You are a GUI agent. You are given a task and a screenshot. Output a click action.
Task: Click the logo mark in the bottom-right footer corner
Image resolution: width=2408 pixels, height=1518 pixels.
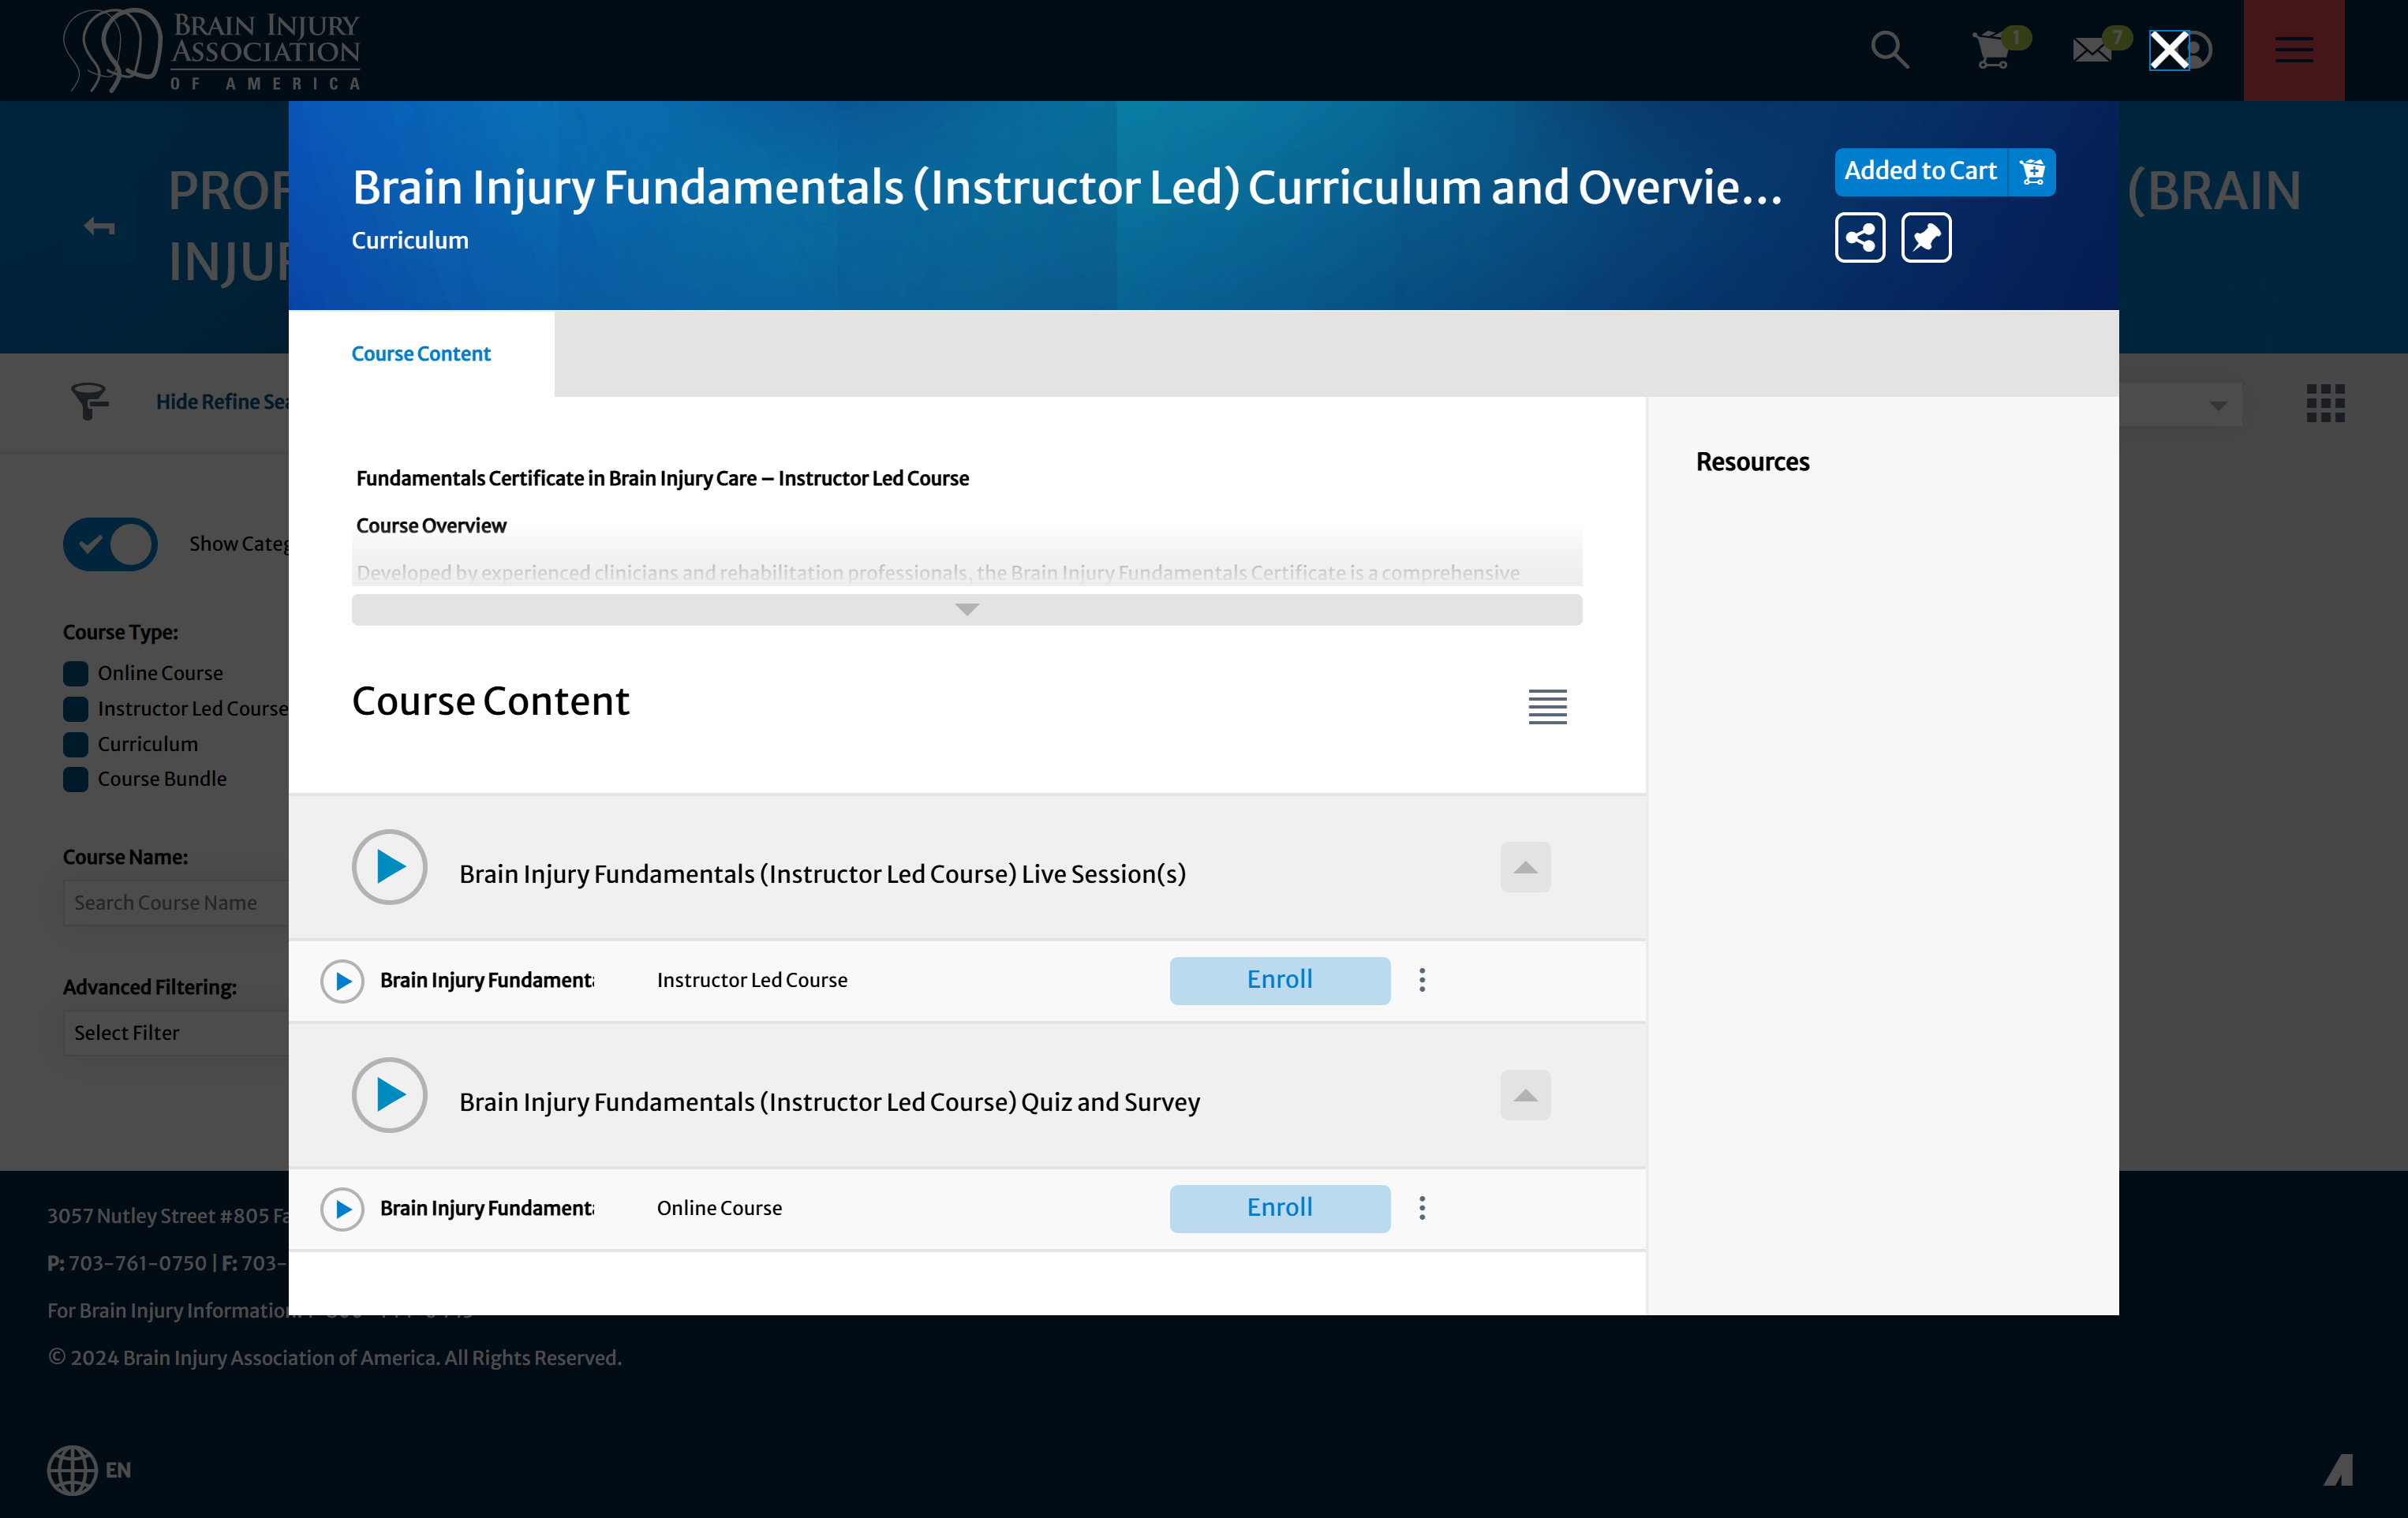click(x=2338, y=1470)
